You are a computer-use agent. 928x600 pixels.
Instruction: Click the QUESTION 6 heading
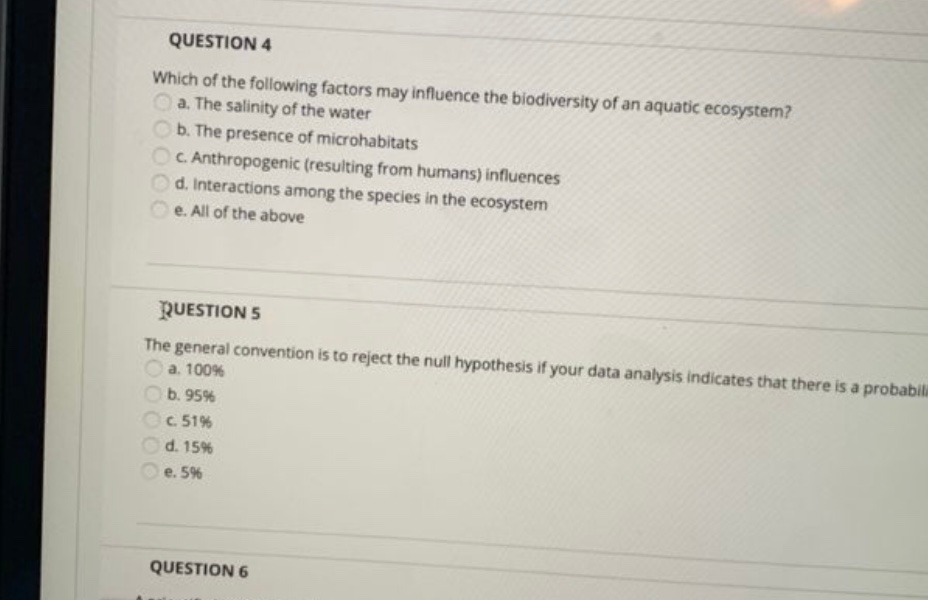(x=199, y=569)
